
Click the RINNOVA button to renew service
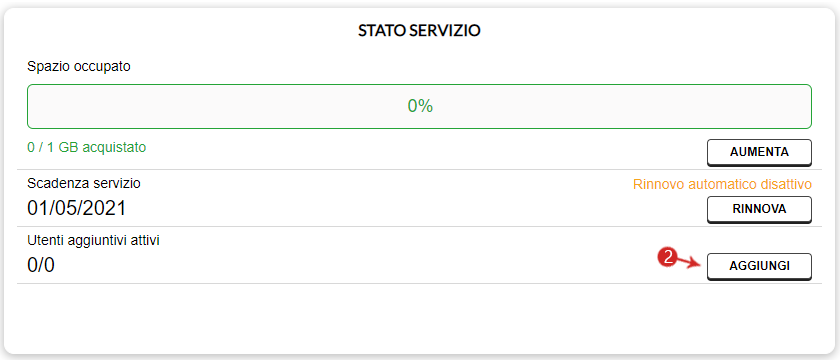[x=759, y=209]
